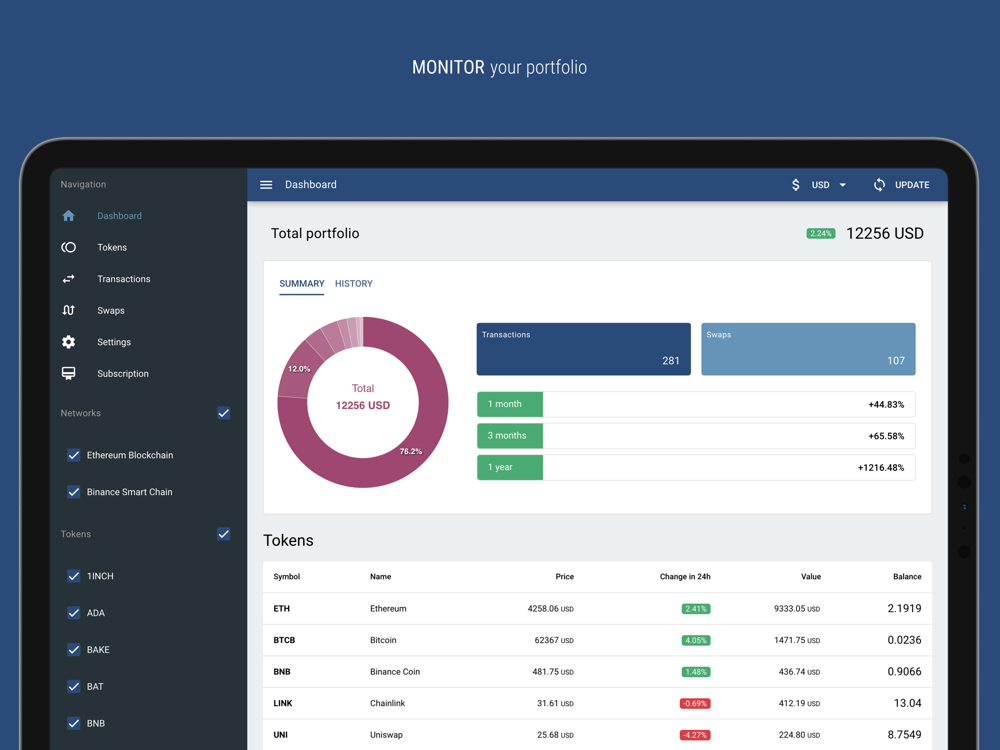Open Subscription from the sidebar

coord(123,374)
